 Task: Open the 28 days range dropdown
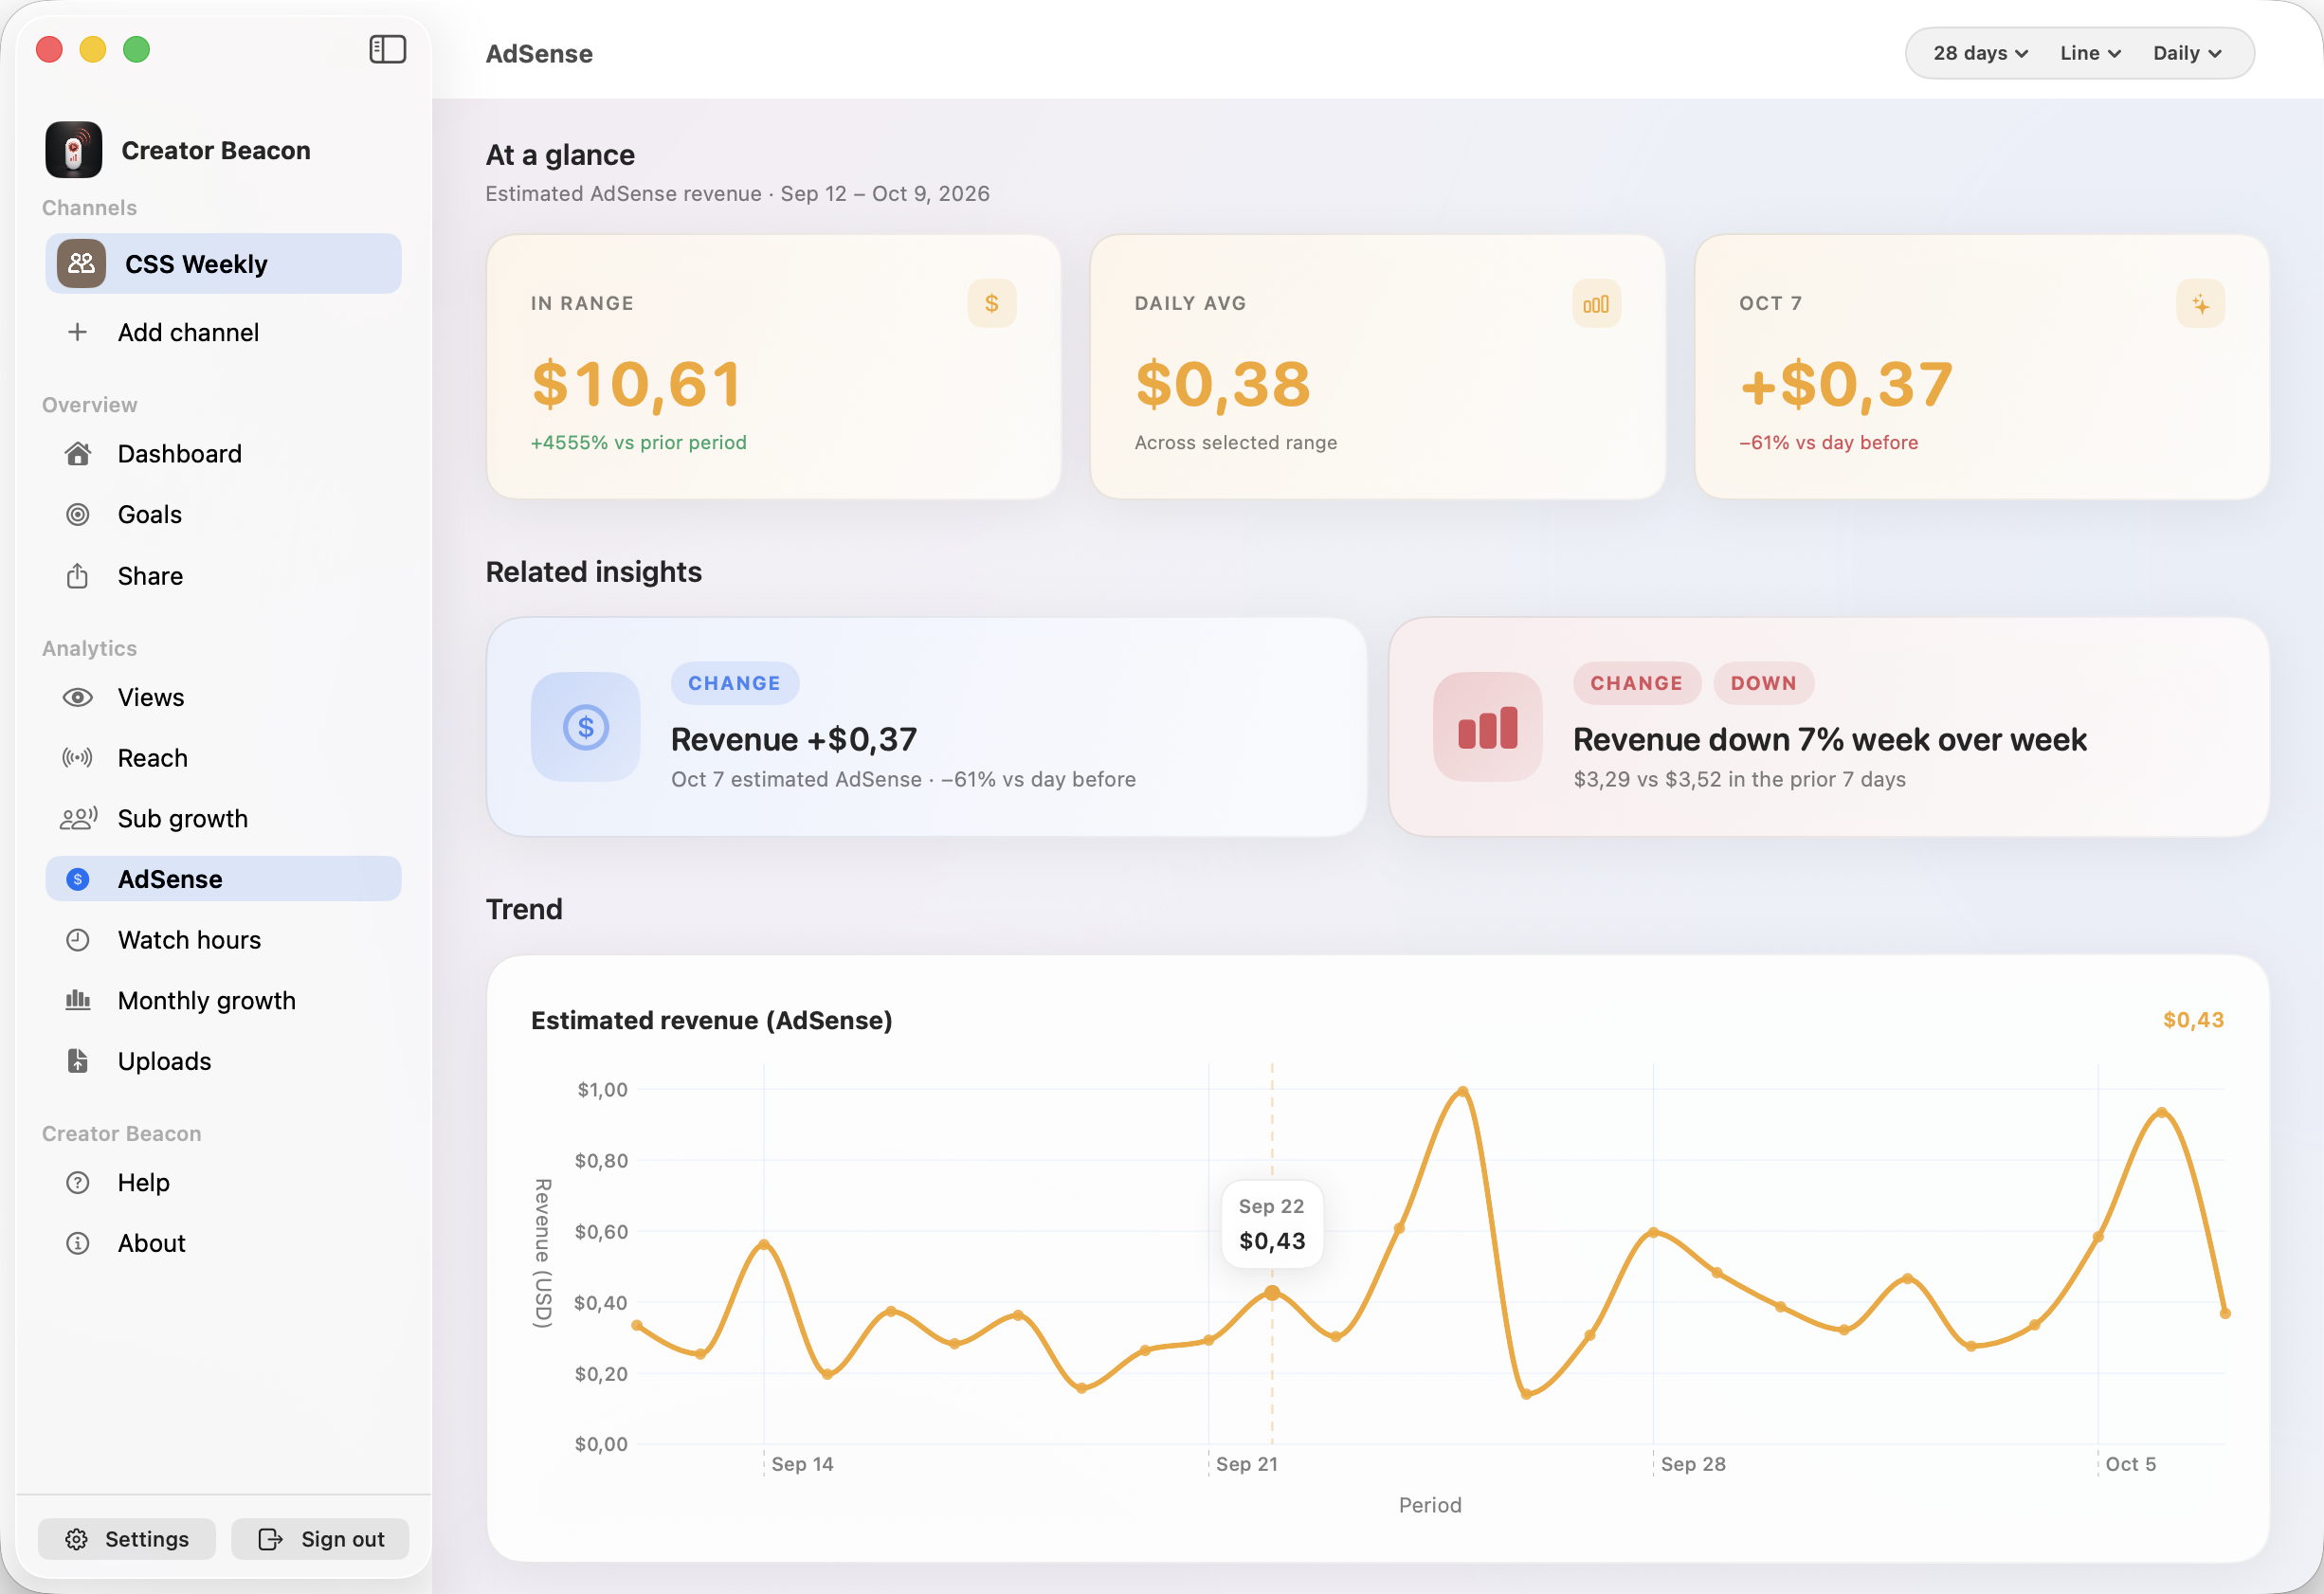[1980, 53]
